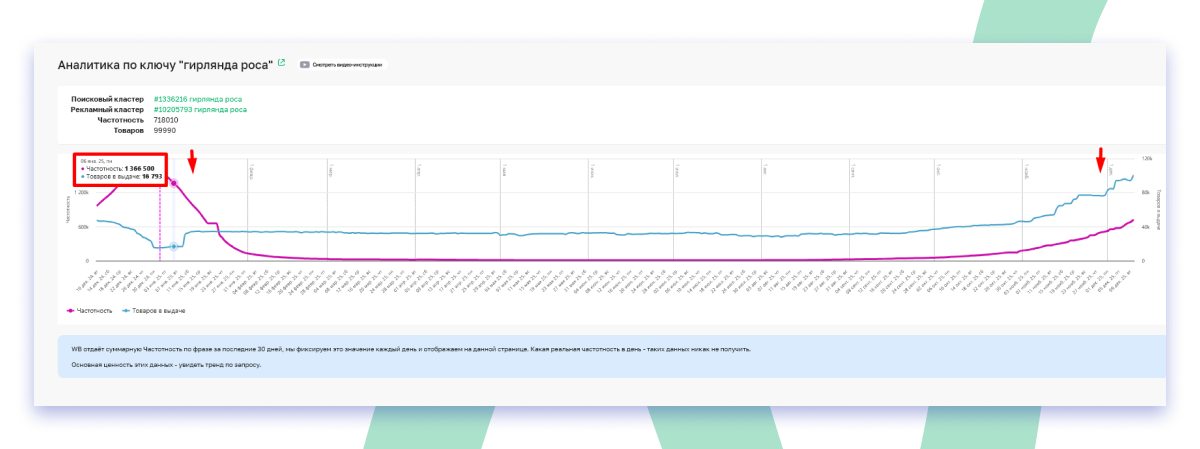Select the 1 авг. month marker on chart
1200x449 pixels.
763,170
